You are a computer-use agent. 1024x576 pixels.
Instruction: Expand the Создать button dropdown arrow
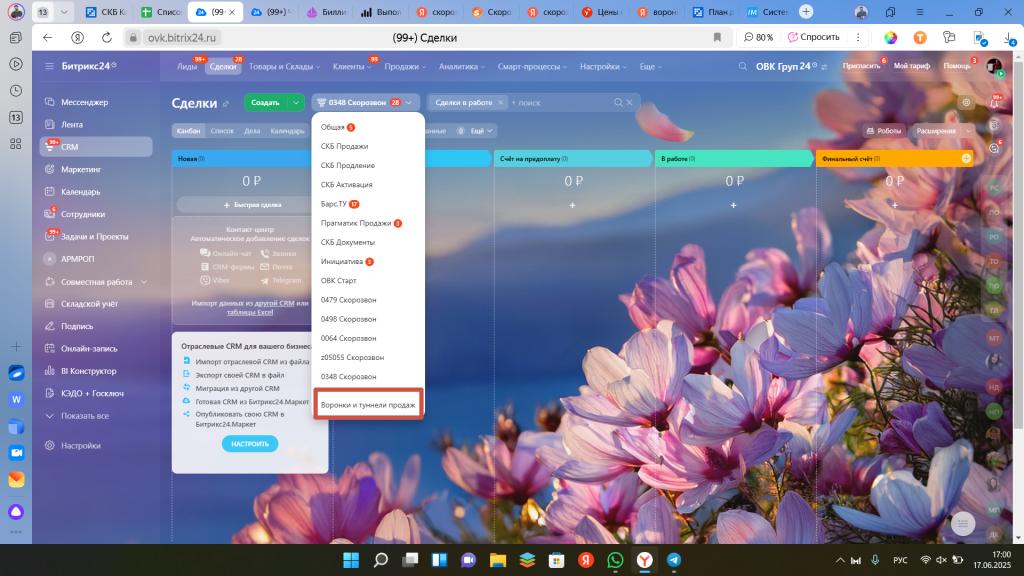tap(296, 103)
